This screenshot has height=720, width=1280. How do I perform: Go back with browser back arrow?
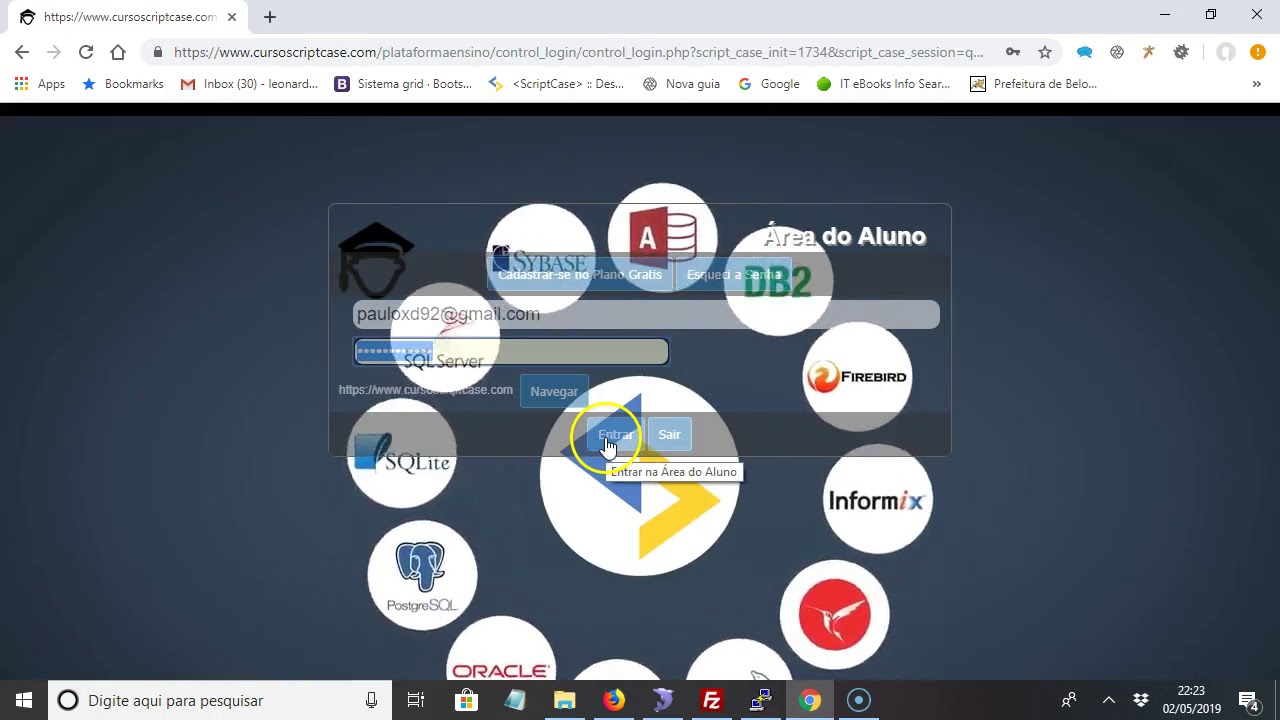coord(22,52)
